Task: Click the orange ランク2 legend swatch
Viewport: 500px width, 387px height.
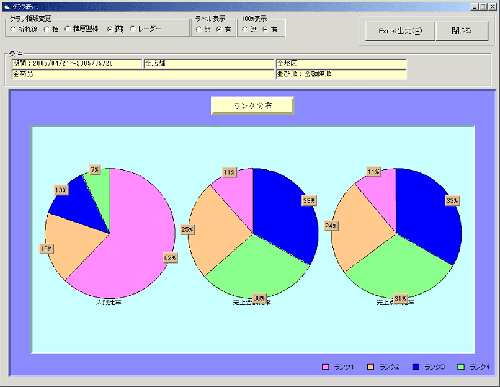Action: (x=370, y=367)
